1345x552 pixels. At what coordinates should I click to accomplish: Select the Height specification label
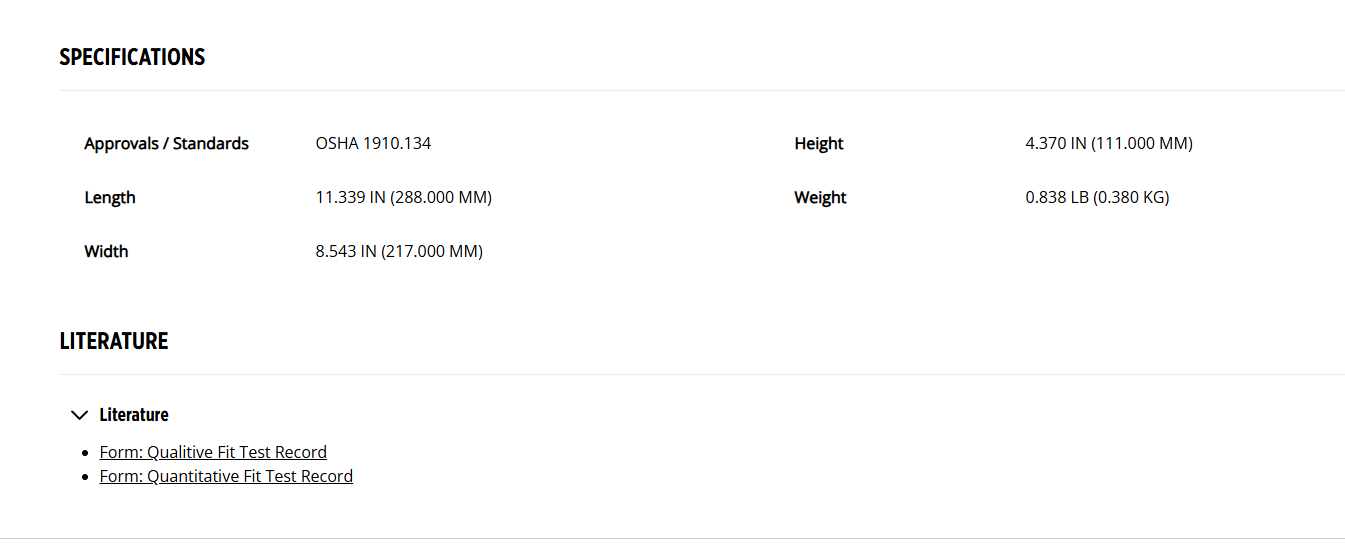[819, 144]
